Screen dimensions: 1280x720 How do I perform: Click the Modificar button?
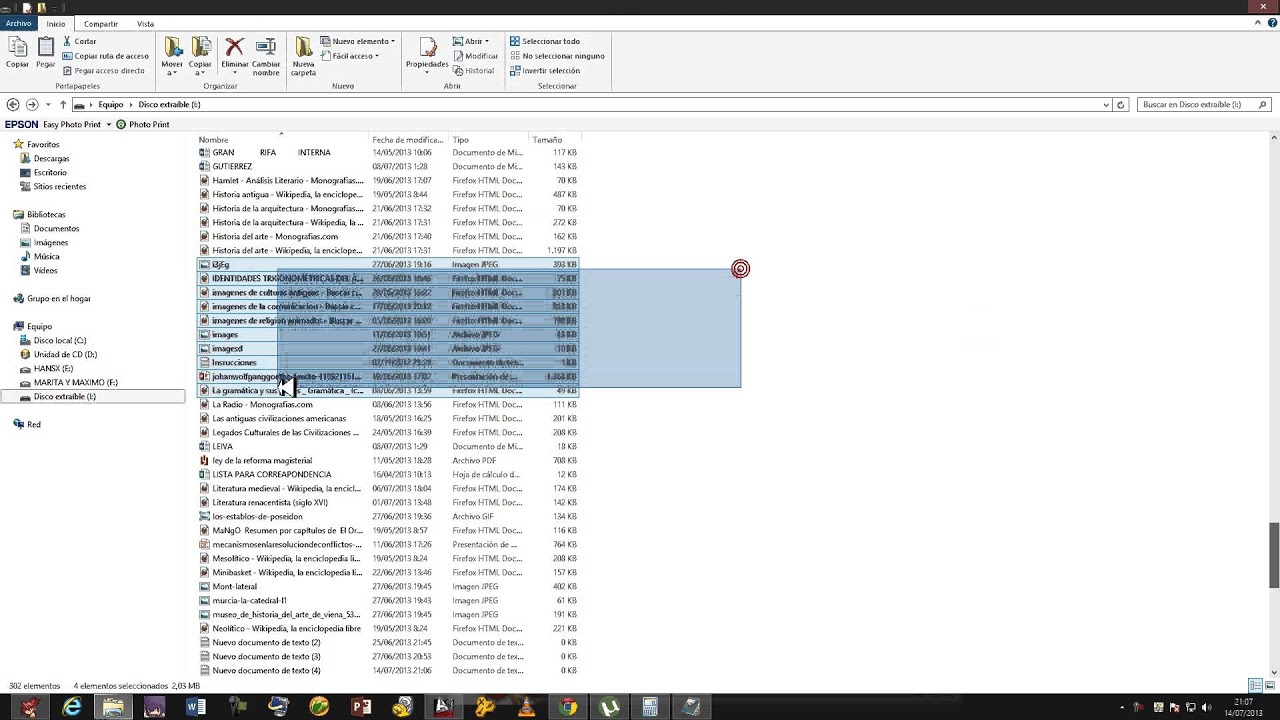point(475,56)
